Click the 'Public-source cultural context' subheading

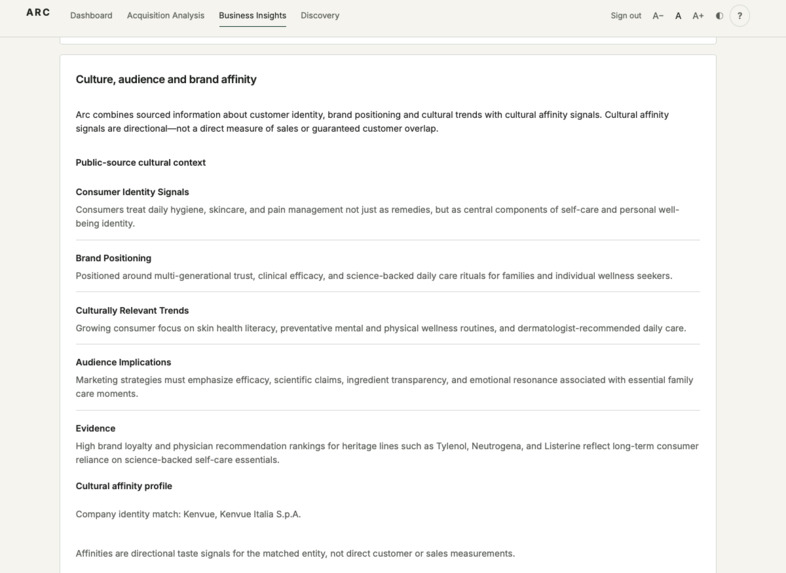pyautogui.click(x=141, y=162)
